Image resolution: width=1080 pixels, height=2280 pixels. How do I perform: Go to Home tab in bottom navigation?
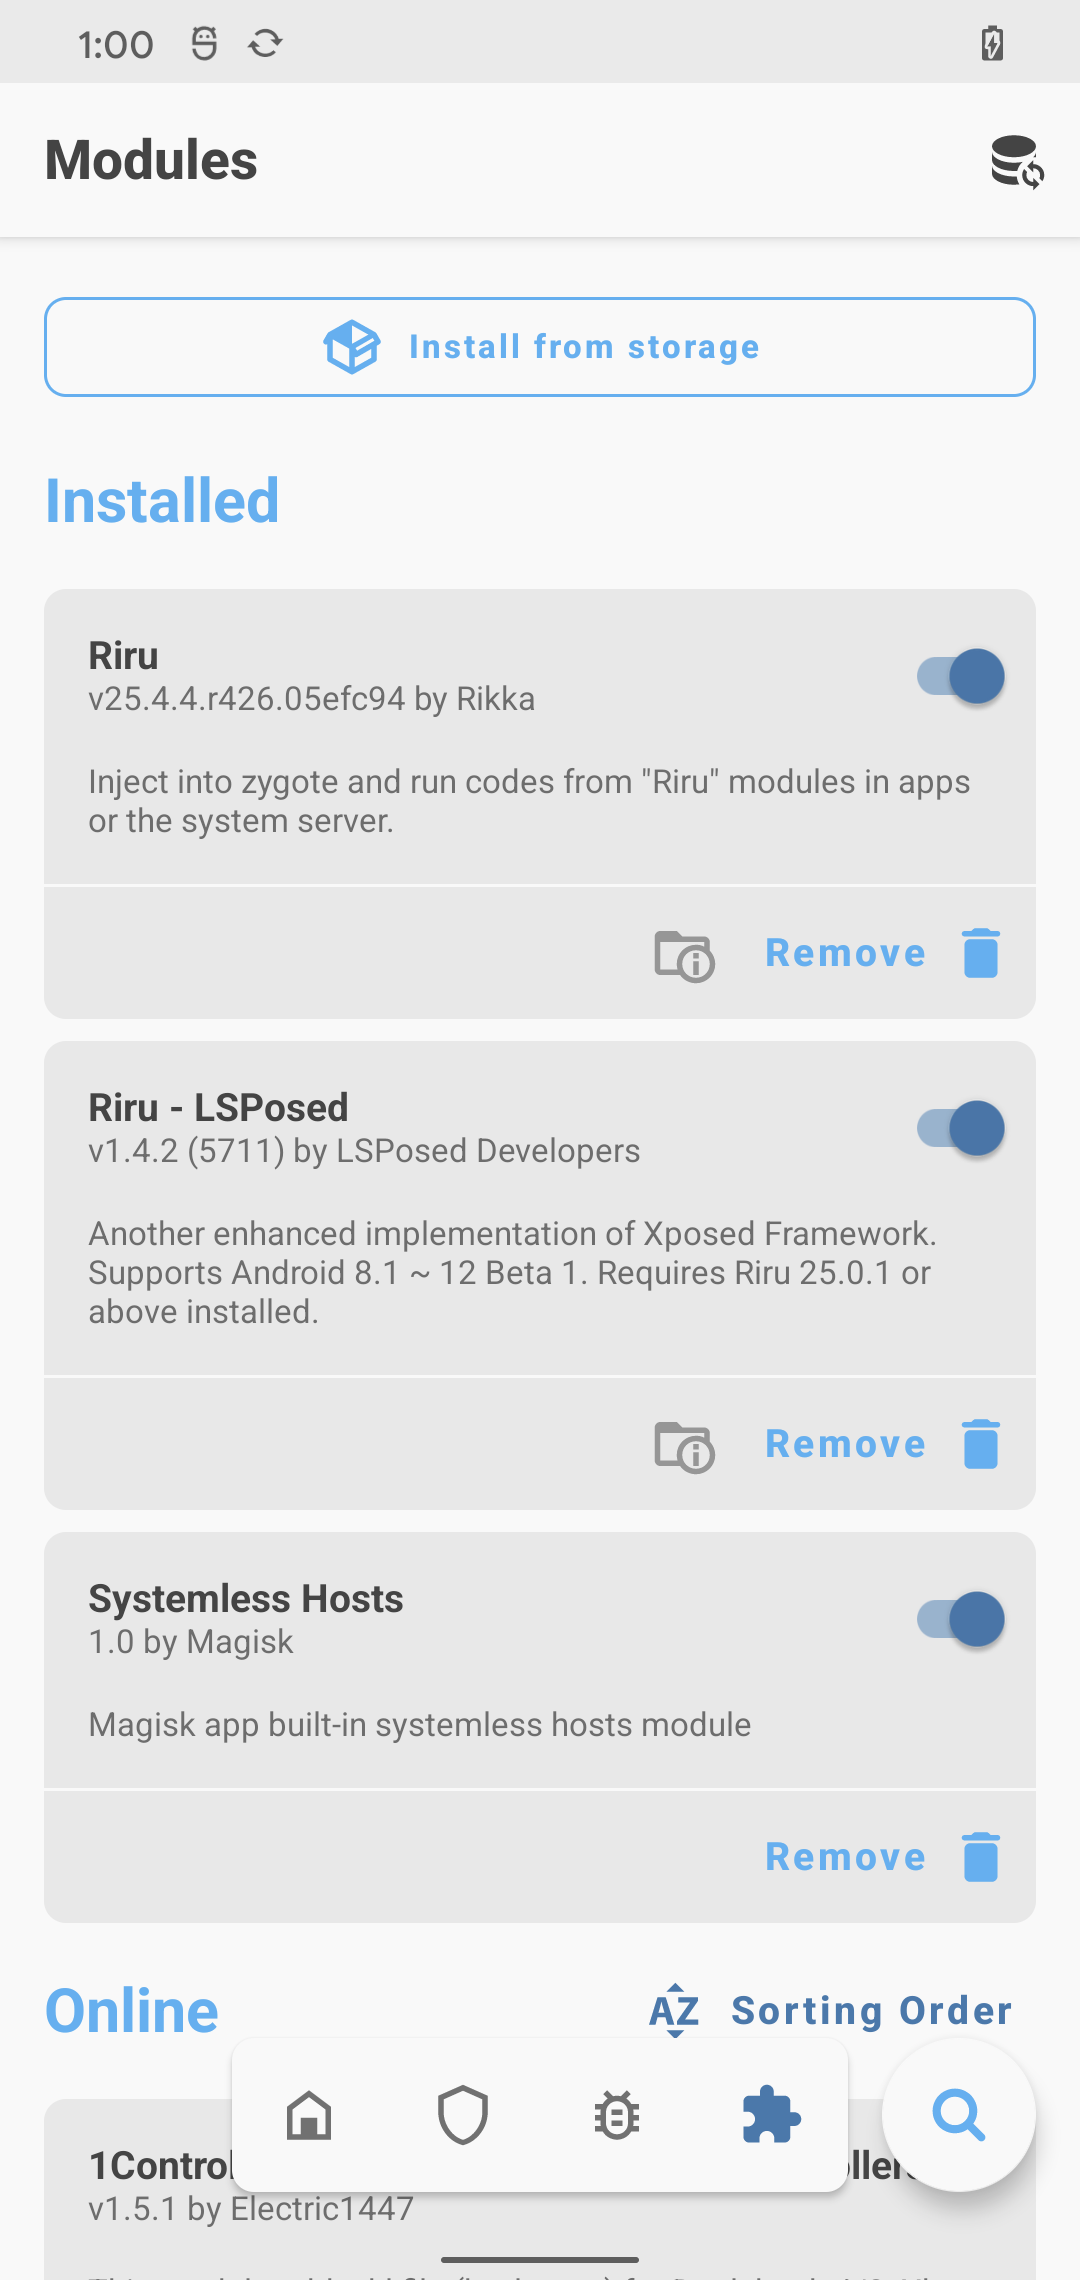[x=309, y=2116]
